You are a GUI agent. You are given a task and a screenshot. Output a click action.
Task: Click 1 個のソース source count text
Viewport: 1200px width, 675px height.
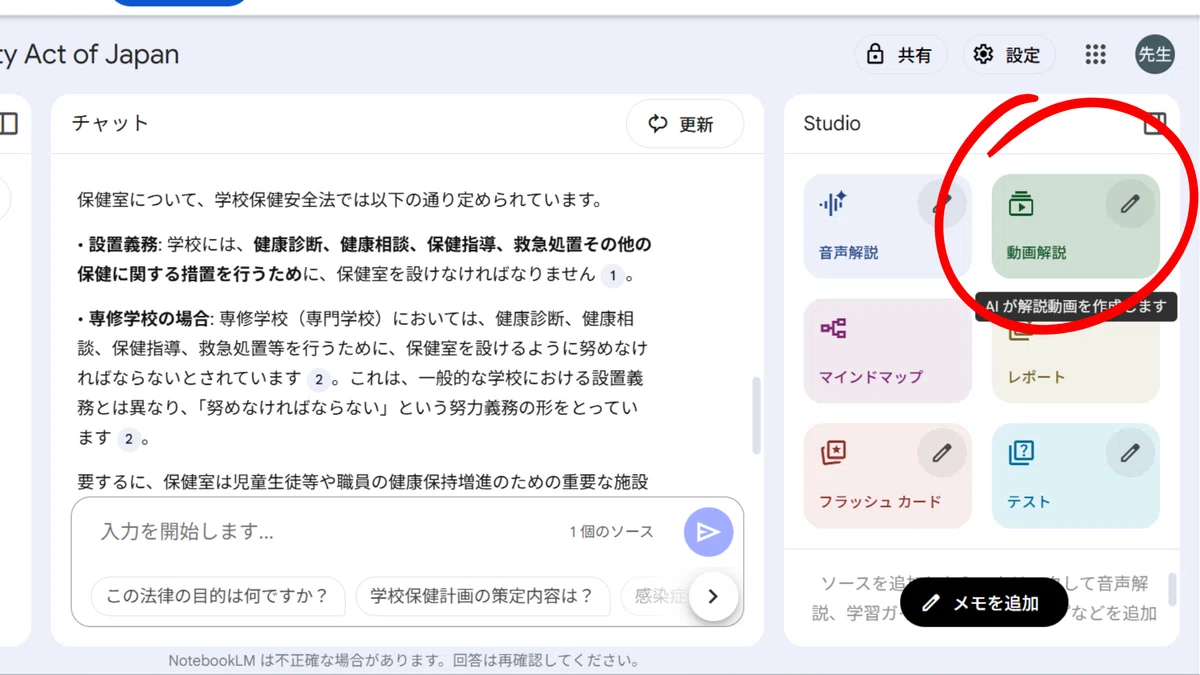pyautogui.click(x=611, y=532)
